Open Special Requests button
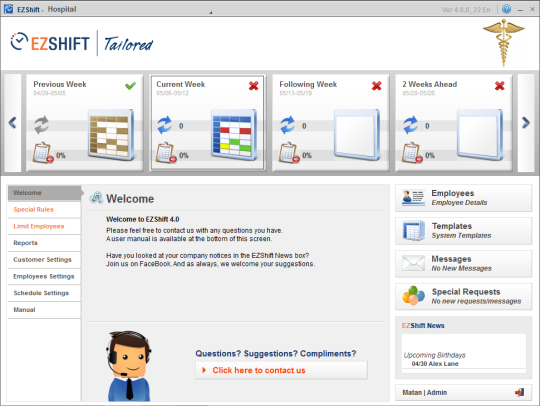 click(464, 296)
